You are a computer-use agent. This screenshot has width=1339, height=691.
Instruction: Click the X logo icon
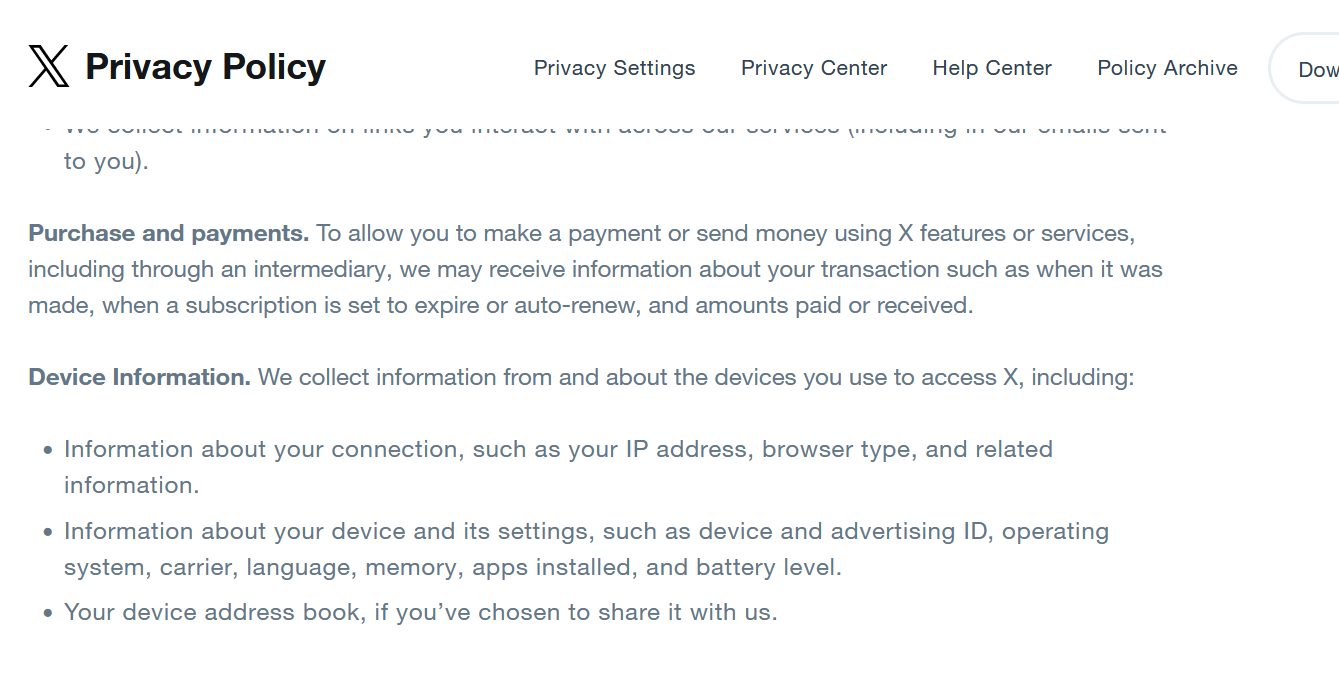49,67
